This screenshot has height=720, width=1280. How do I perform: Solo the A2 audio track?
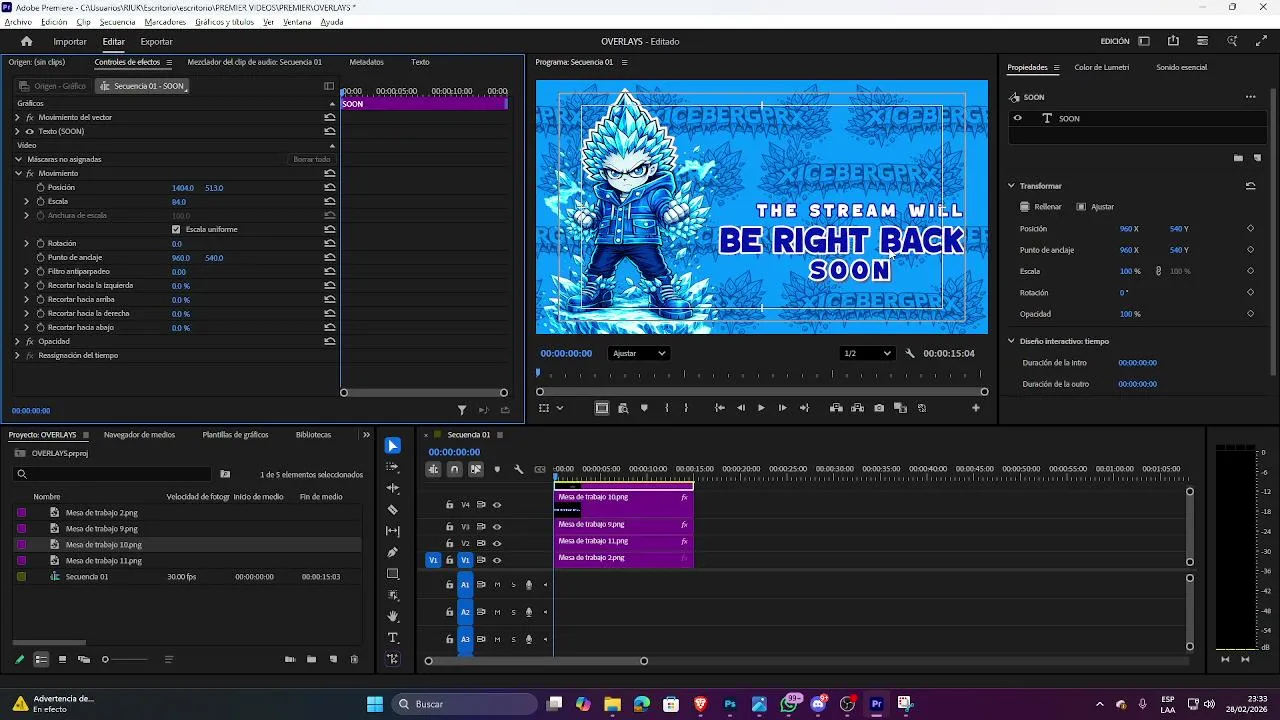point(513,612)
